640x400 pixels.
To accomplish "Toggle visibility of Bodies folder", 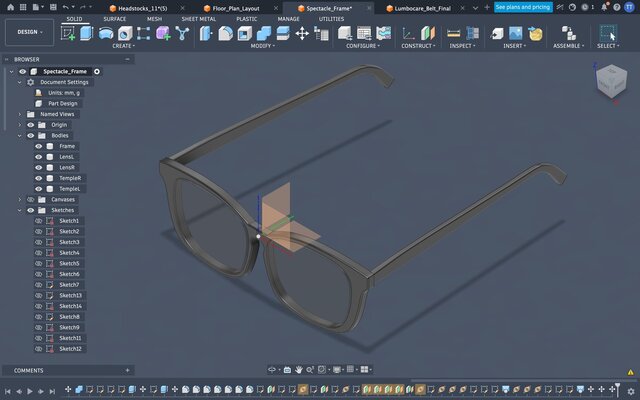I will pyautogui.click(x=31, y=136).
